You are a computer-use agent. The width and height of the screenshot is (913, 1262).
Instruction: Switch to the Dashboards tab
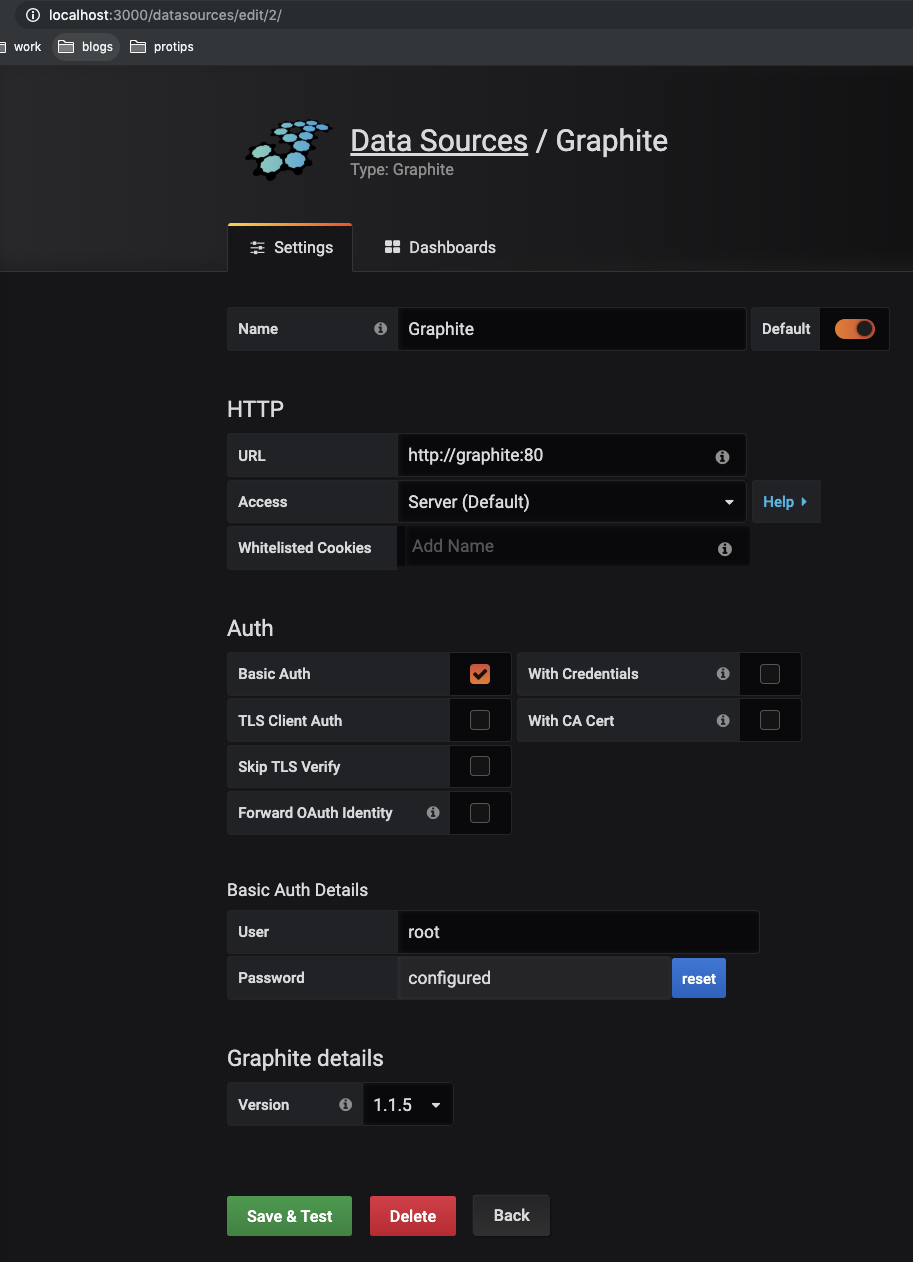[x=440, y=247]
